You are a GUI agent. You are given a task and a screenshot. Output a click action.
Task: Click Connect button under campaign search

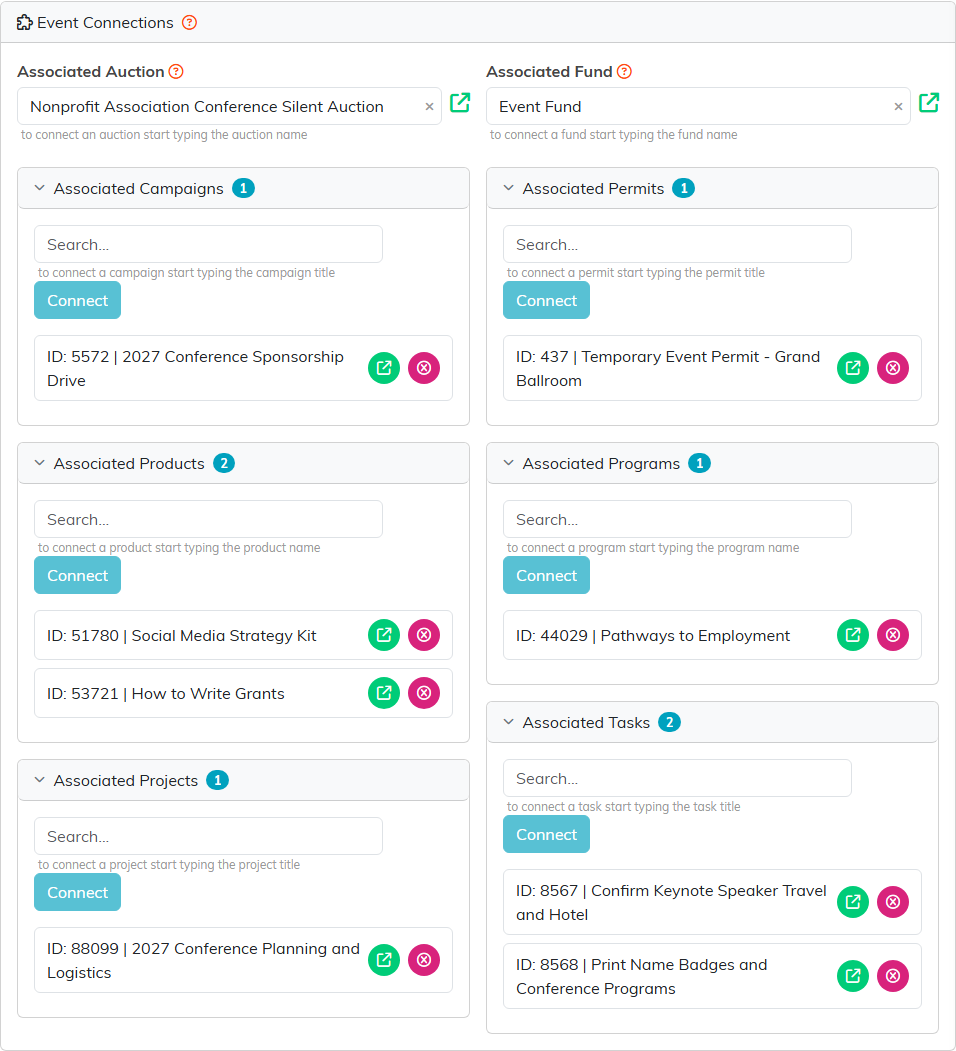[78, 300]
